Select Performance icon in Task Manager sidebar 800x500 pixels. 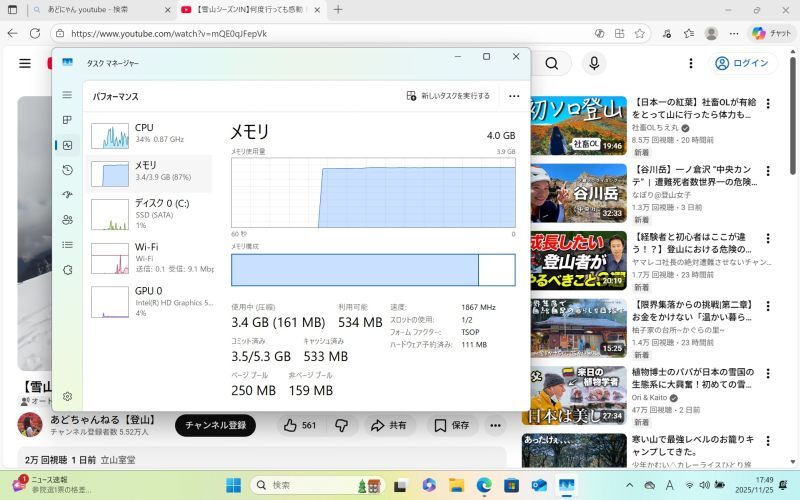[x=67, y=145]
